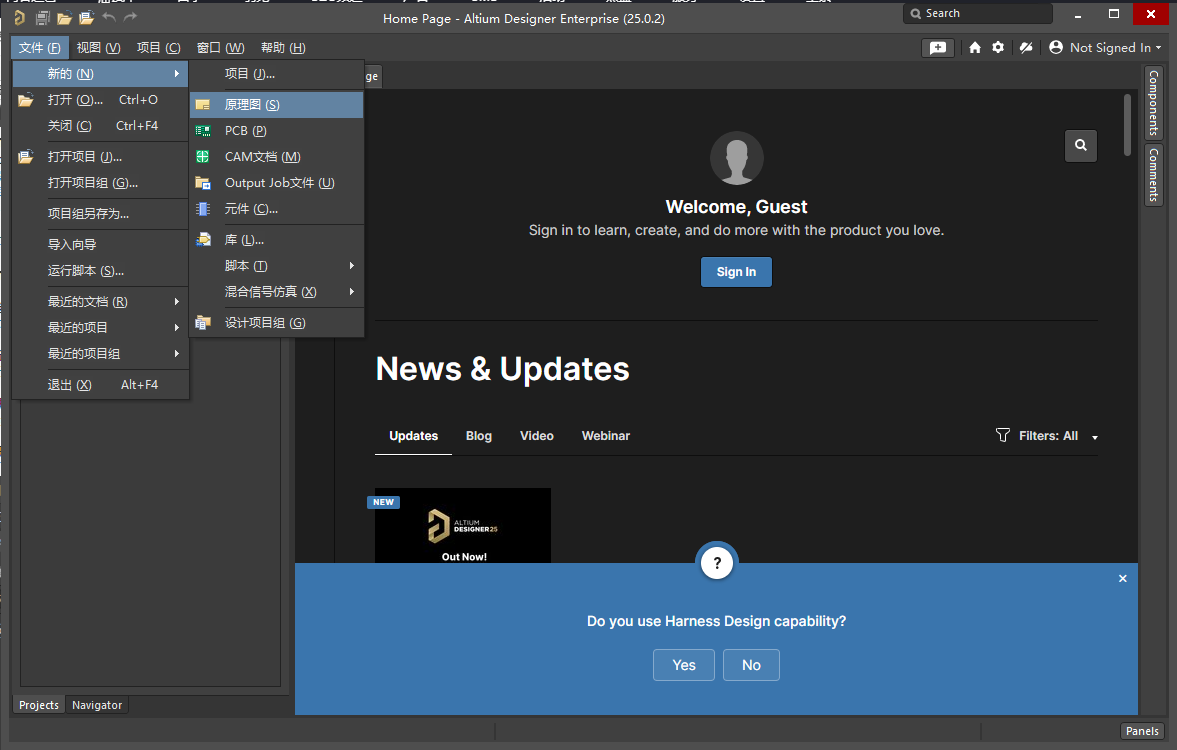Choose 打开 (O)... from the file menu
The image size is (1177, 750).
[101, 100]
